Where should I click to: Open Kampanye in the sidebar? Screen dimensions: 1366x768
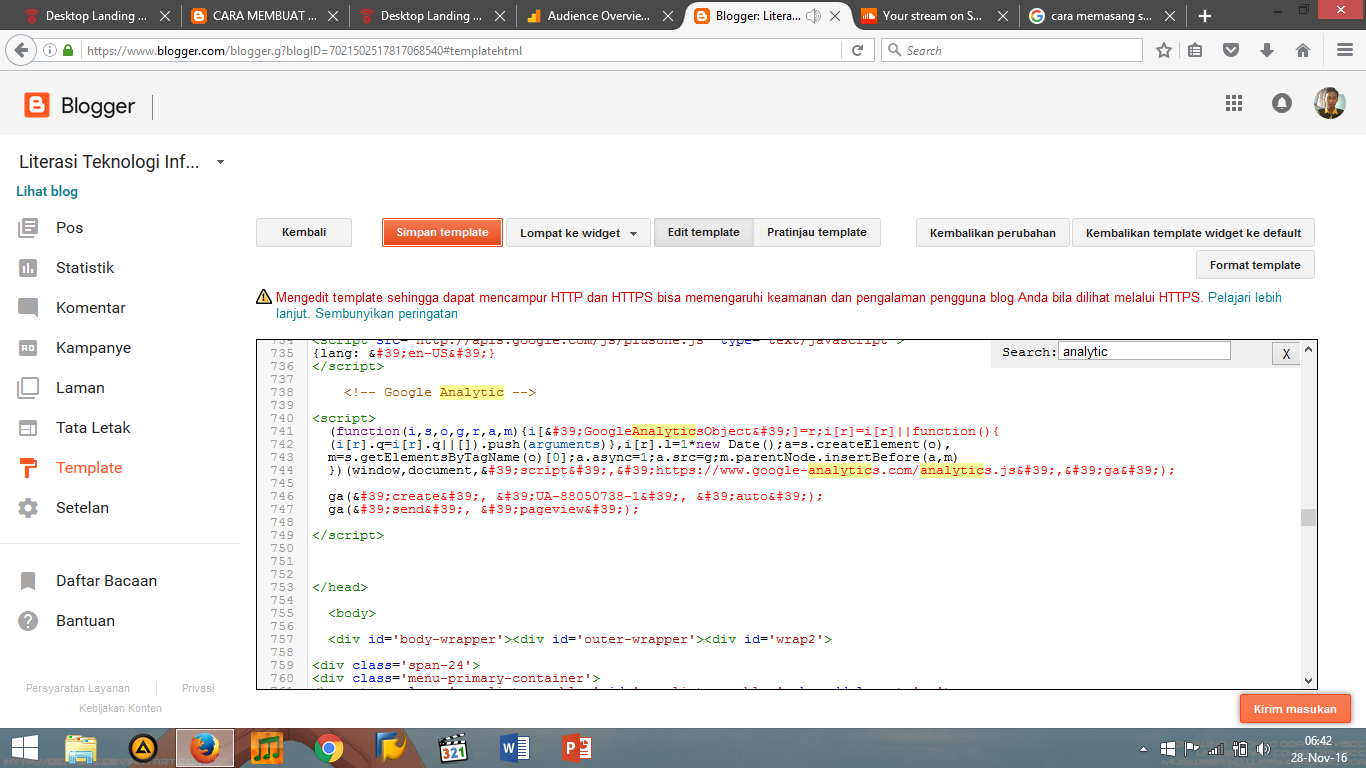(x=93, y=348)
